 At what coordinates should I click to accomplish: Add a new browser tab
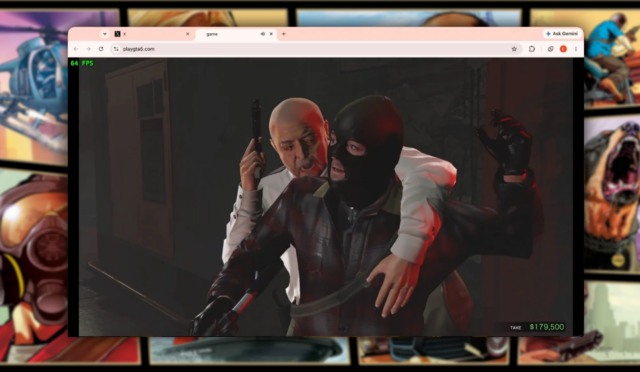coord(284,34)
